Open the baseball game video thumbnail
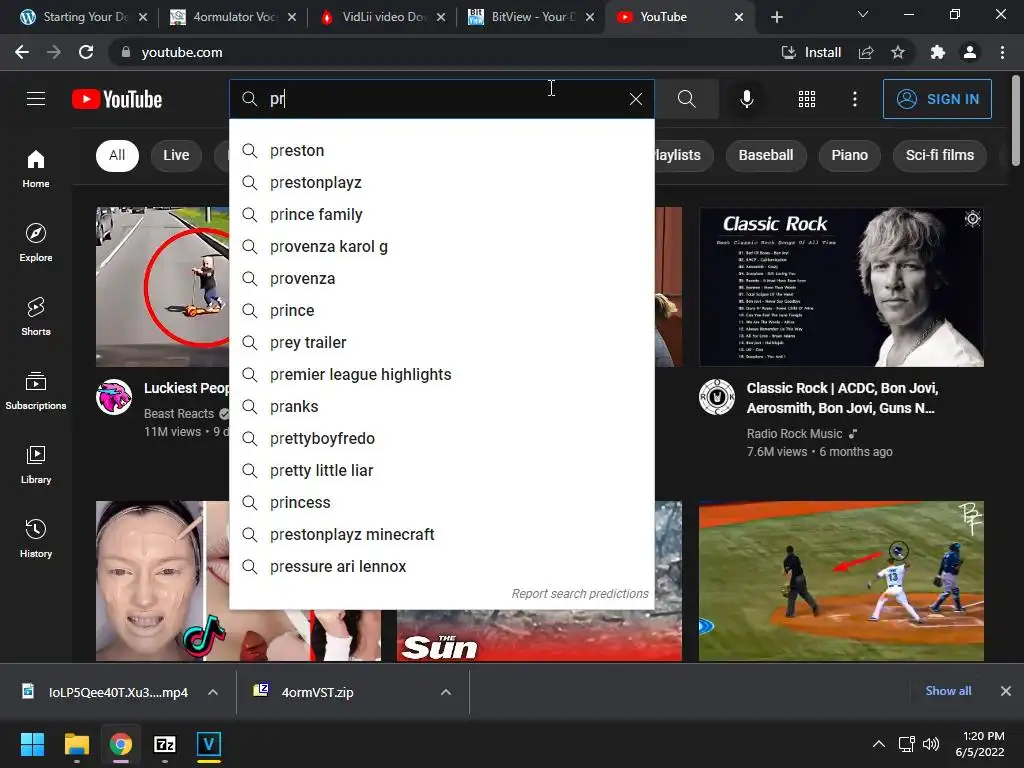Viewport: 1024px width, 768px height. (x=841, y=581)
